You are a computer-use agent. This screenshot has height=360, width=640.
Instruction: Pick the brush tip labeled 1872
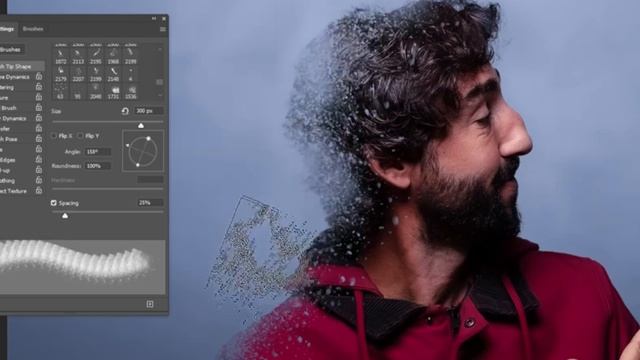tap(61, 56)
